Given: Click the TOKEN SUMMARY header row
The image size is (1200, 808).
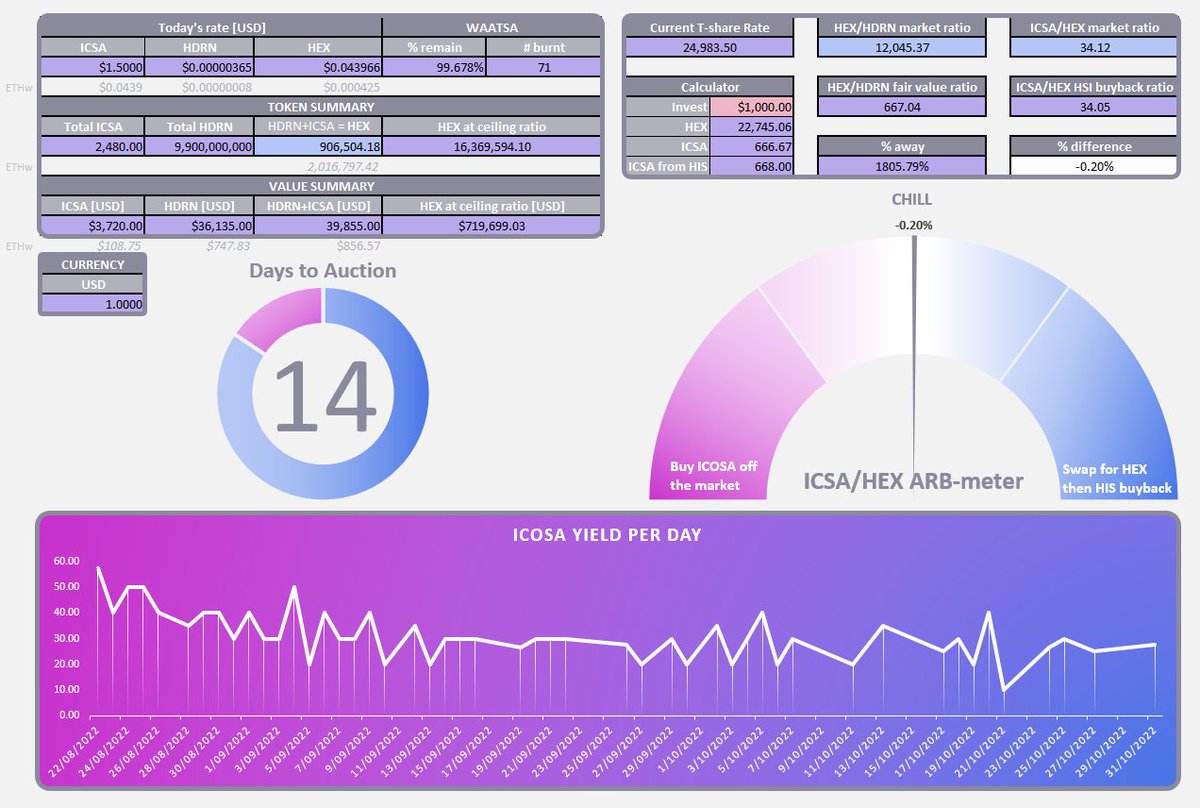Looking at the screenshot, I should pyautogui.click(x=320, y=107).
